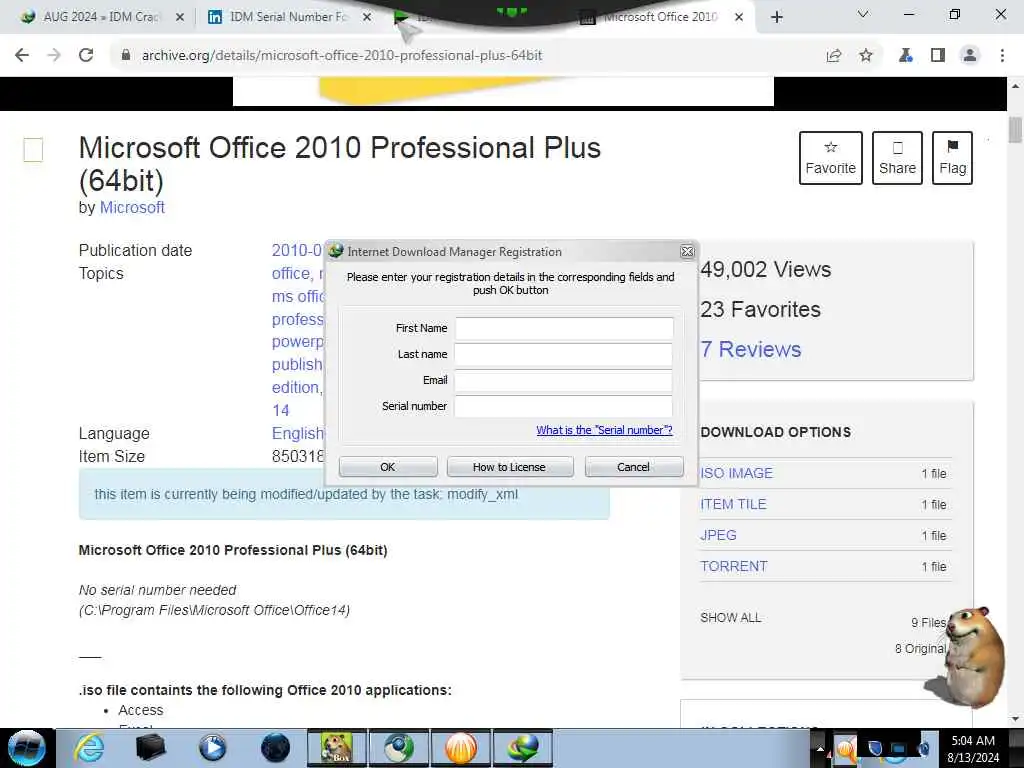This screenshot has width=1024, height=768.
Task: Click the item checkbox beside the title
Action: (x=33, y=150)
